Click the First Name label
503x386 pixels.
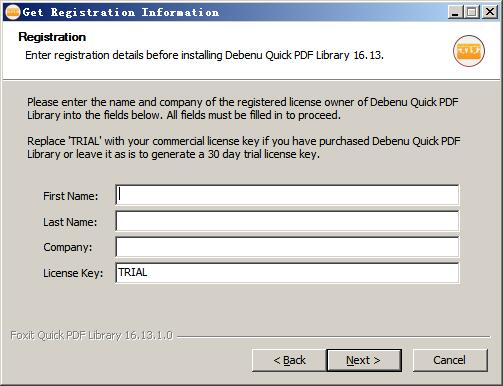(x=71, y=196)
